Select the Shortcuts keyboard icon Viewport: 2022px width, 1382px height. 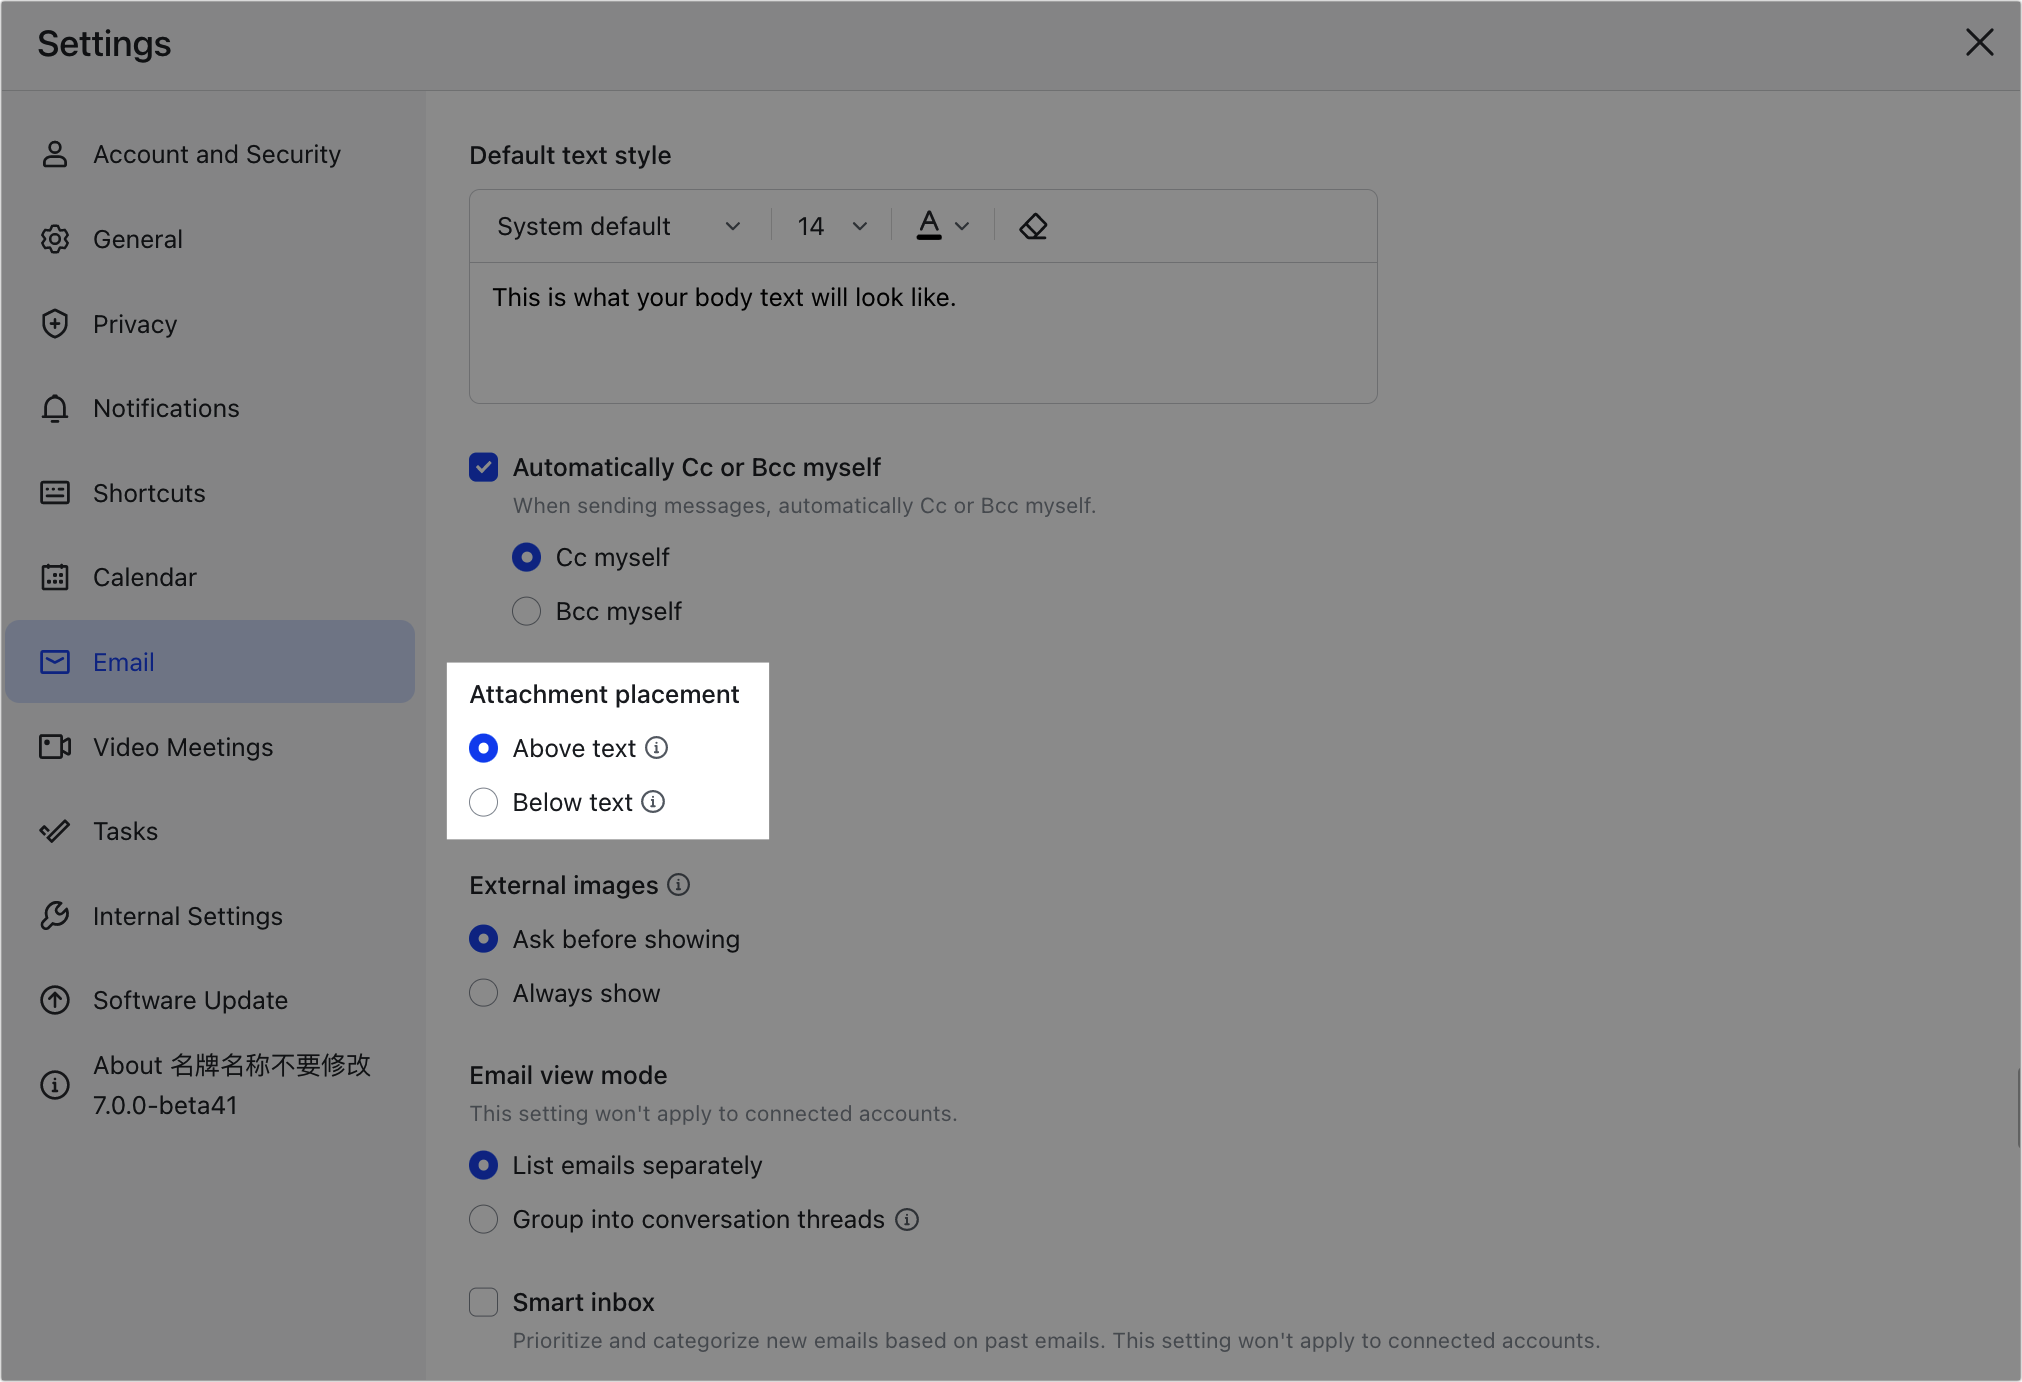pyautogui.click(x=55, y=492)
